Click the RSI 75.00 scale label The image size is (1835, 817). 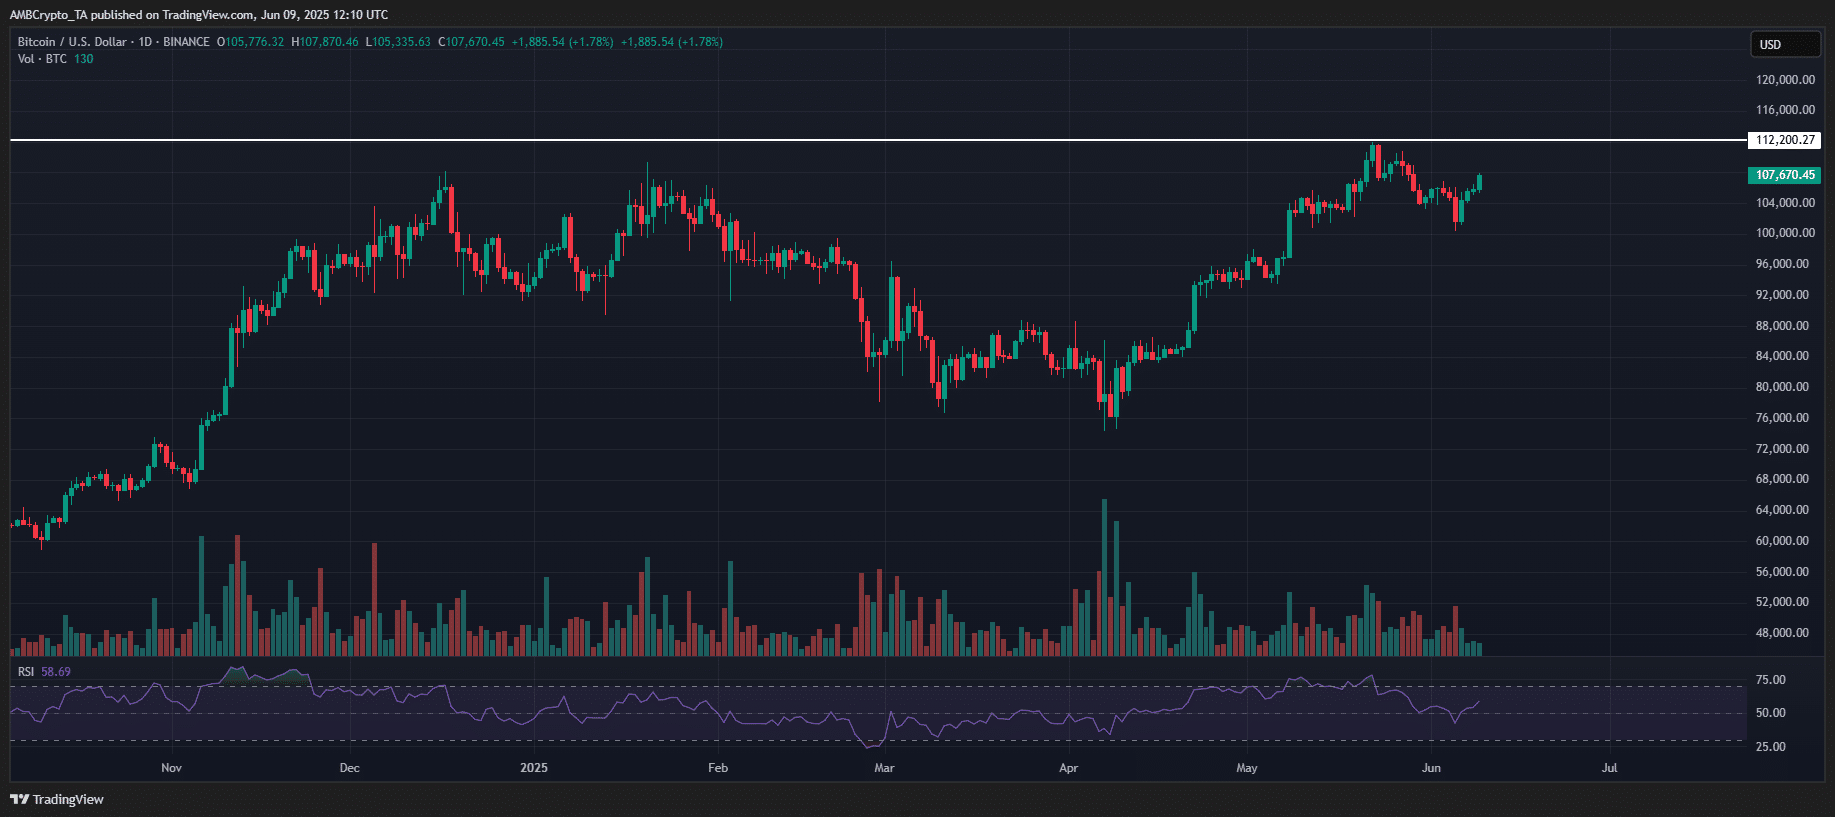pos(1770,680)
